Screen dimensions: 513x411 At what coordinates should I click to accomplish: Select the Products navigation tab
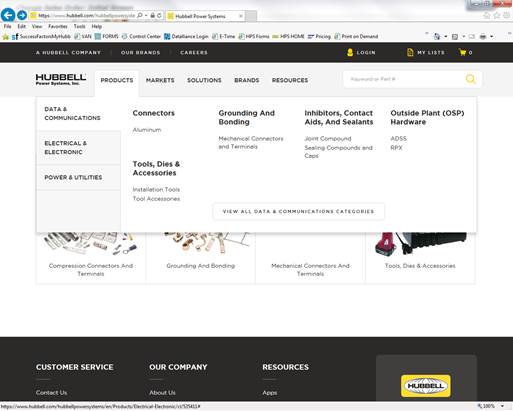click(x=117, y=80)
